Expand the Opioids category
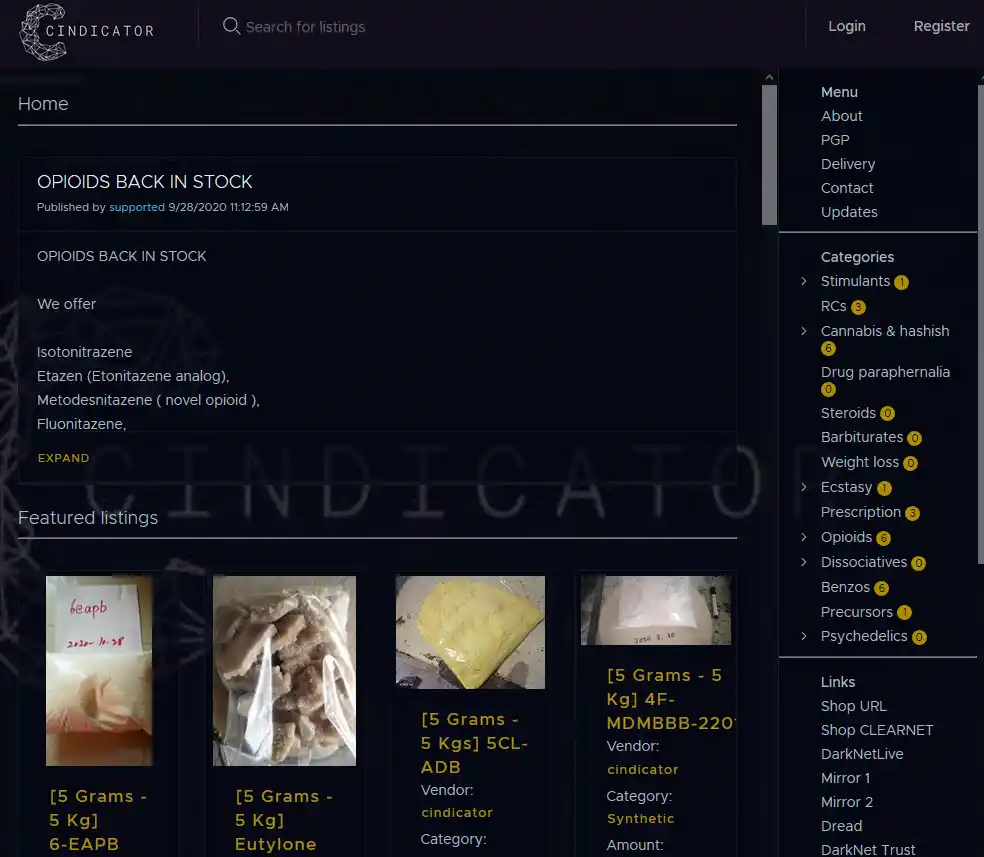This screenshot has height=857, width=984. pyautogui.click(x=804, y=537)
